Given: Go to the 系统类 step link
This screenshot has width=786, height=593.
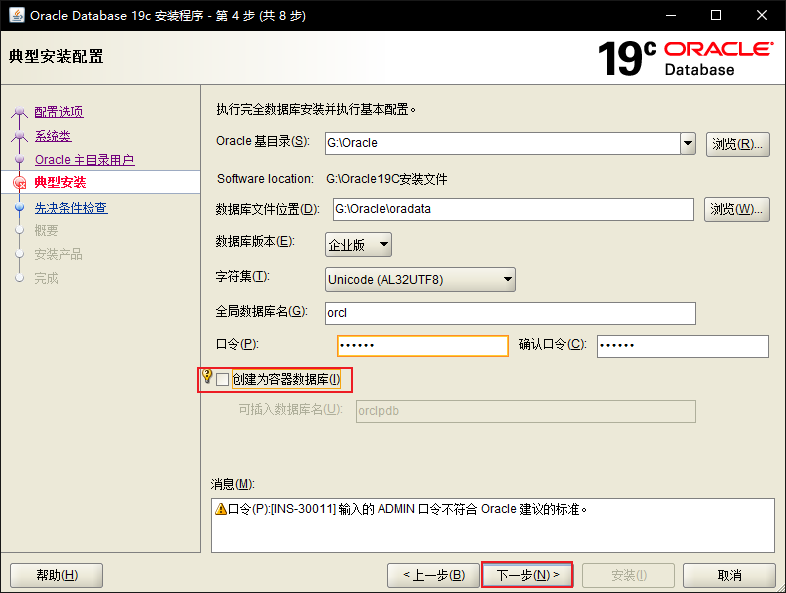Looking at the screenshot, I should tap(53, 136).
